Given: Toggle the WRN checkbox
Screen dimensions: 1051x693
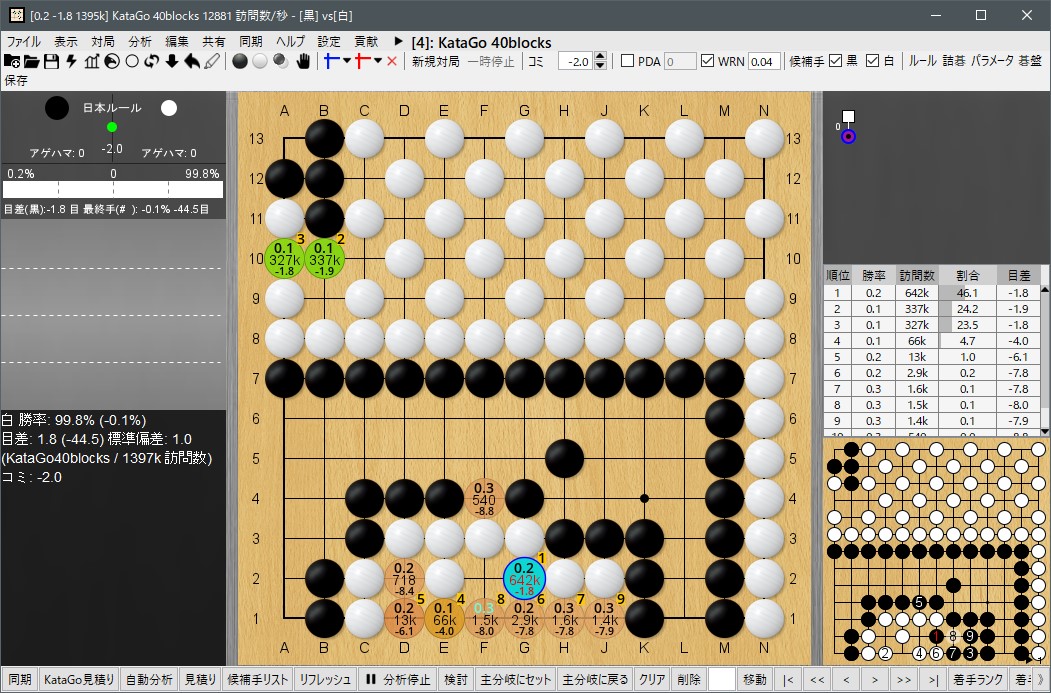Looking at the screenshot, I should coord(707,61).
